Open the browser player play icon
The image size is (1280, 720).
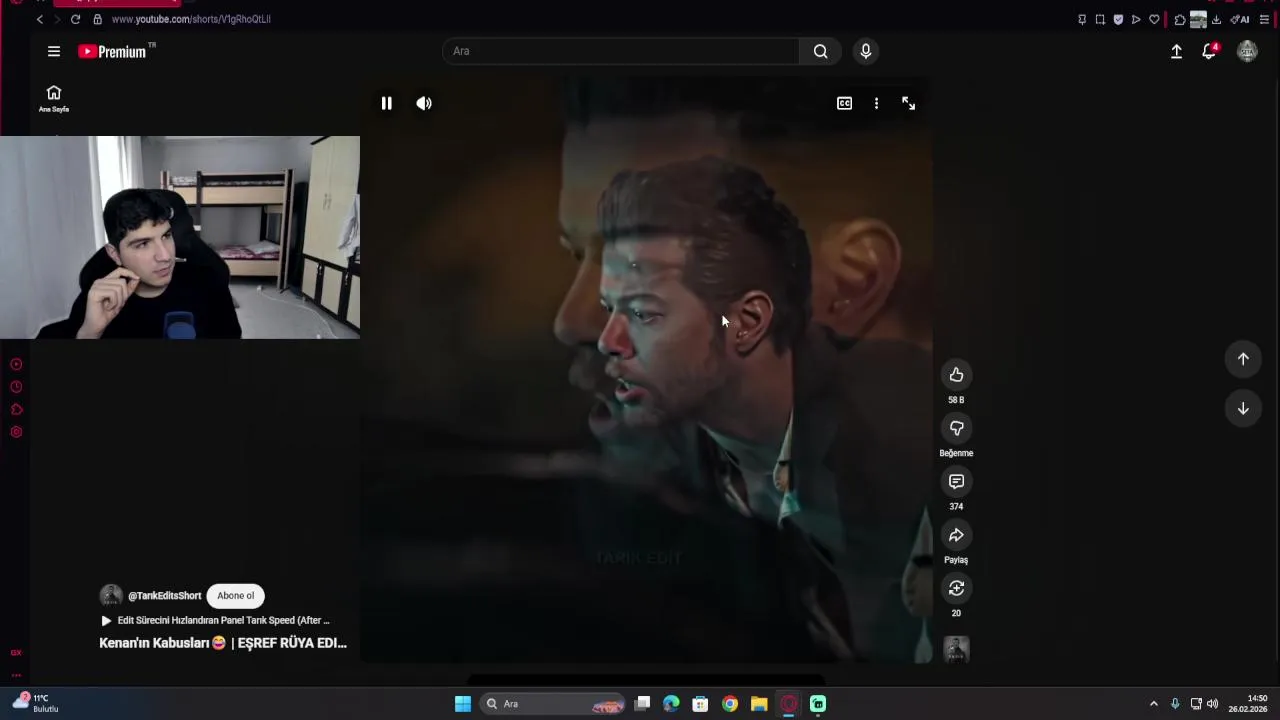(1136, 19)
